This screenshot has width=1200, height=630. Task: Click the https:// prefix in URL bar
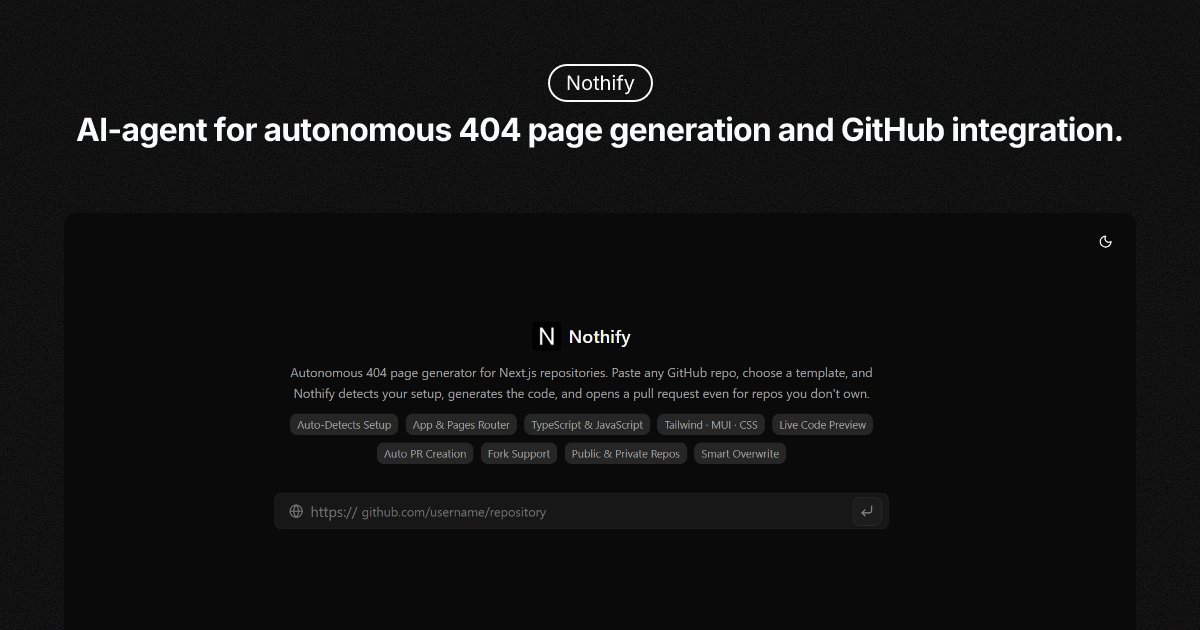pos(333,512)
